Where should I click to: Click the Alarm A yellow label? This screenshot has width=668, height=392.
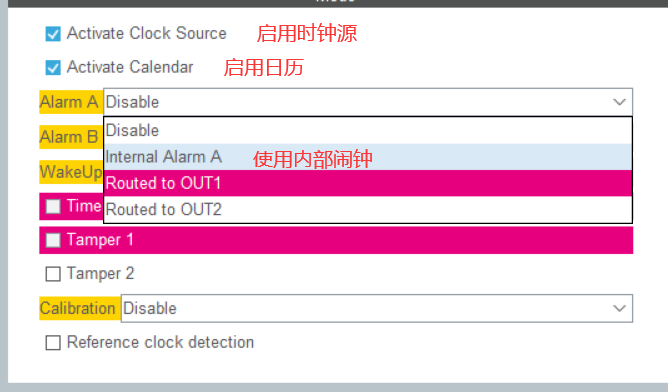click(71, 102)
